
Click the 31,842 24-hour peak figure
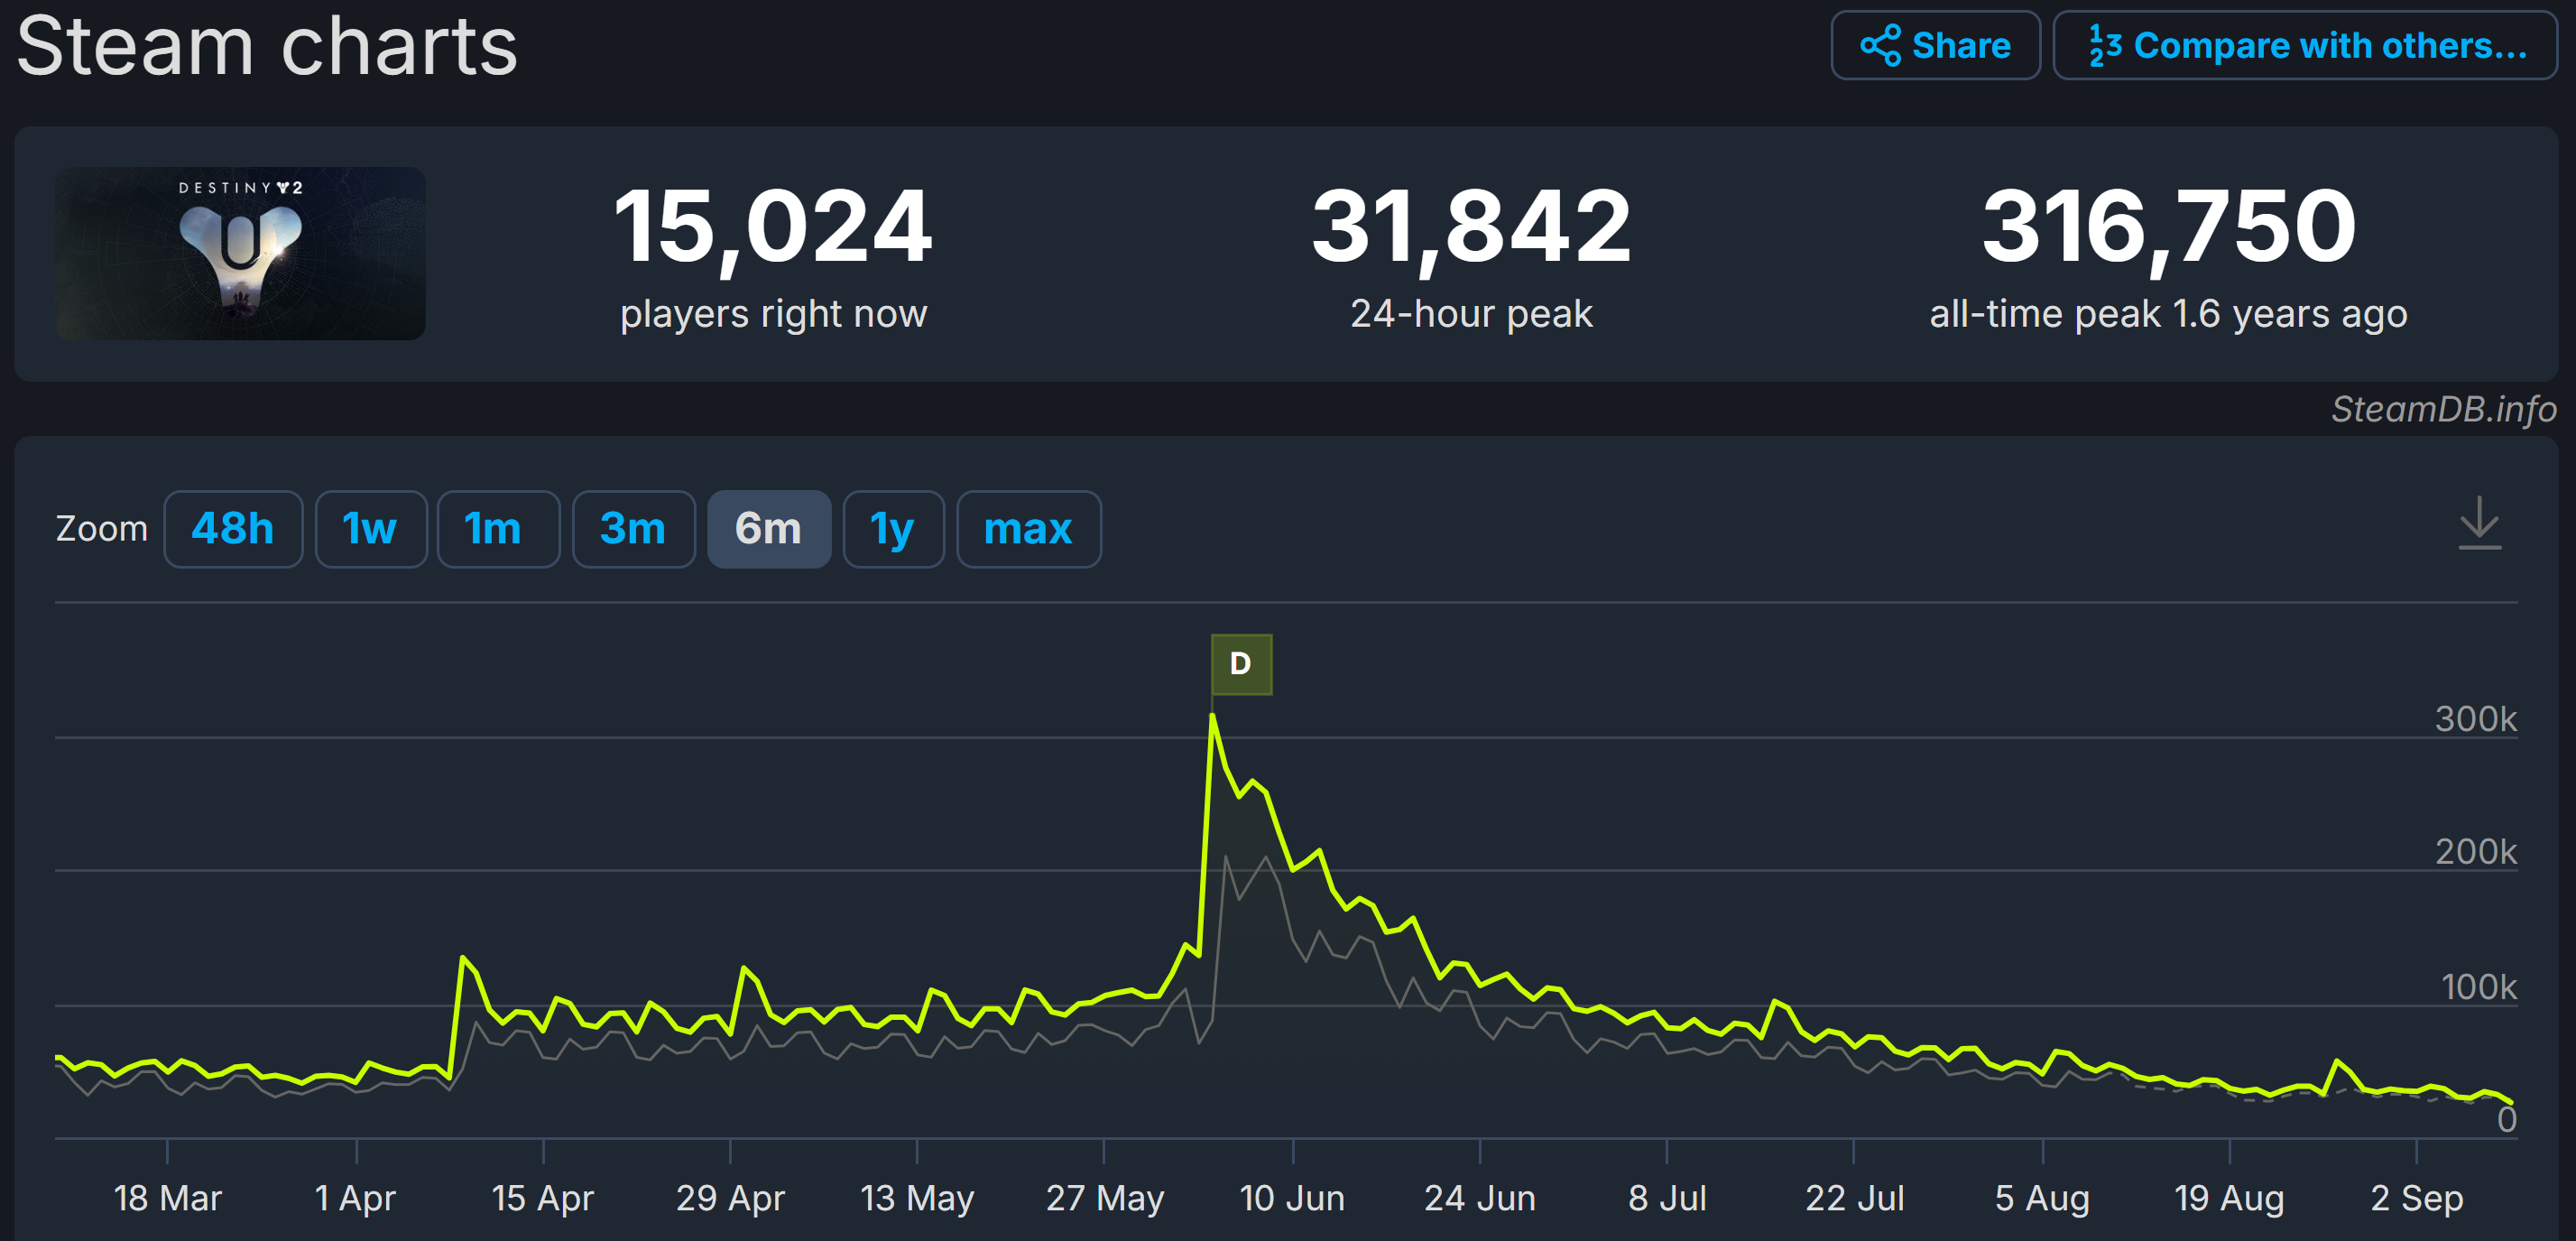coord(1471,228)
